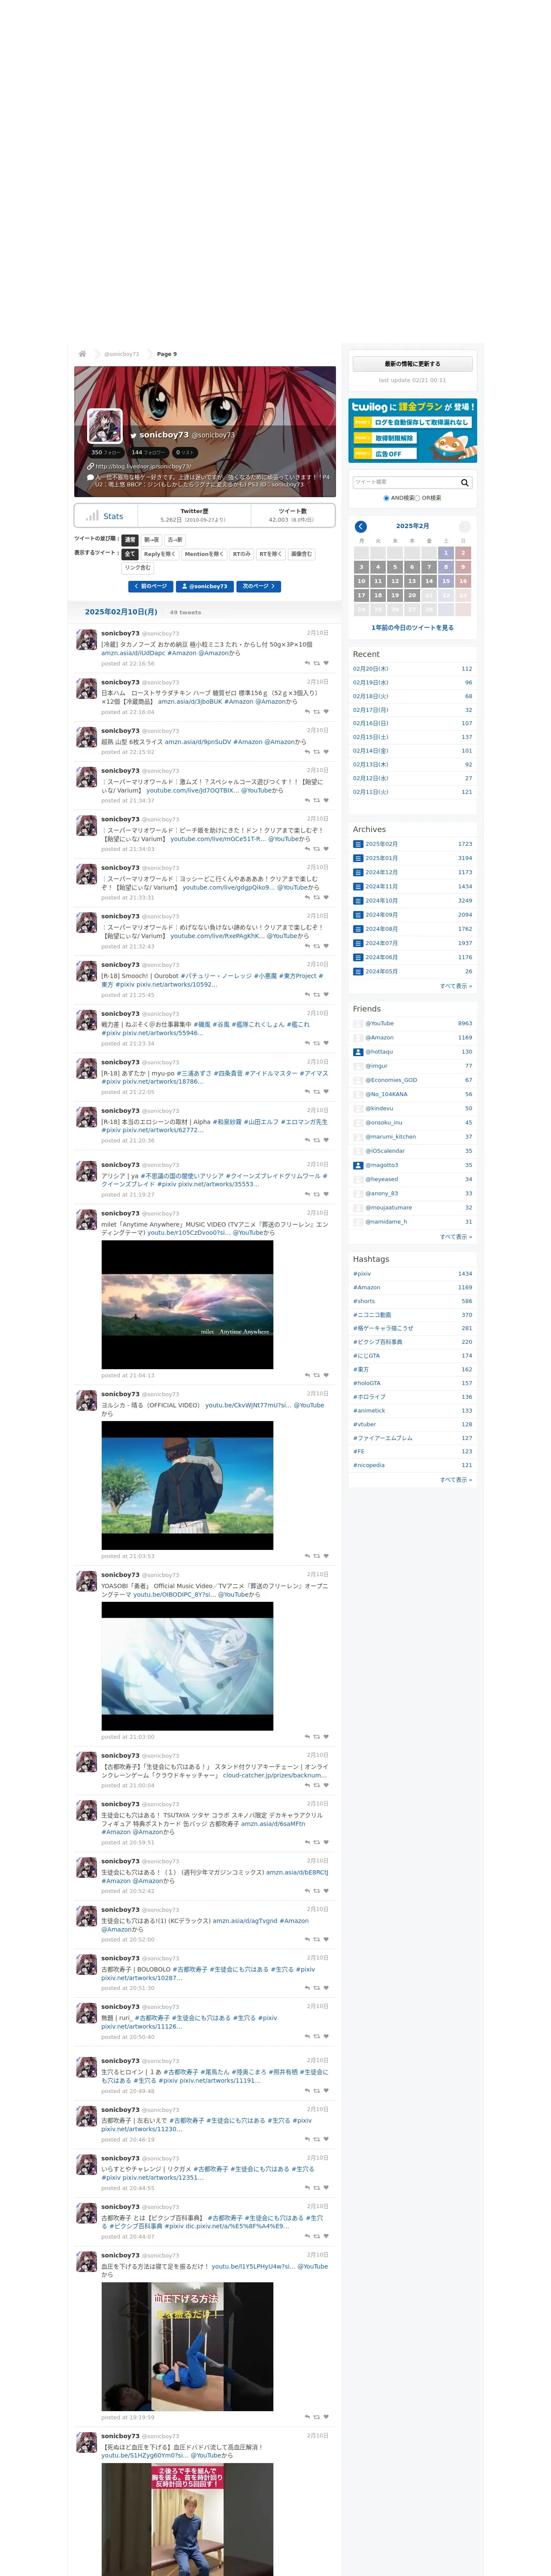Screen dimensions: 551x2576
Task: Go to previous month in calendar
Action: (361, 526)
